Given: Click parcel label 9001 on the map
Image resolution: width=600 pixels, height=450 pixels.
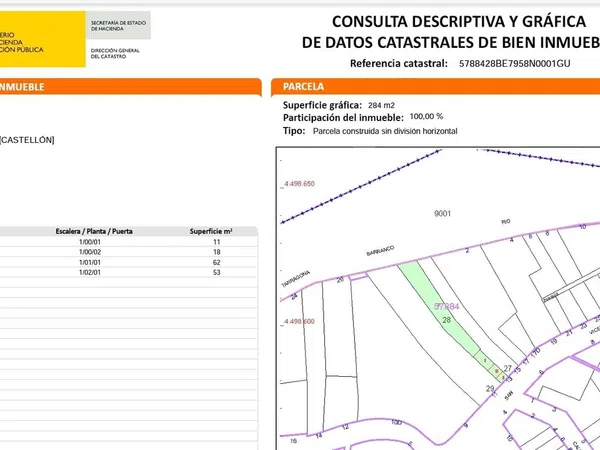Looking at the screenshot, I should [x=442, y=214].
